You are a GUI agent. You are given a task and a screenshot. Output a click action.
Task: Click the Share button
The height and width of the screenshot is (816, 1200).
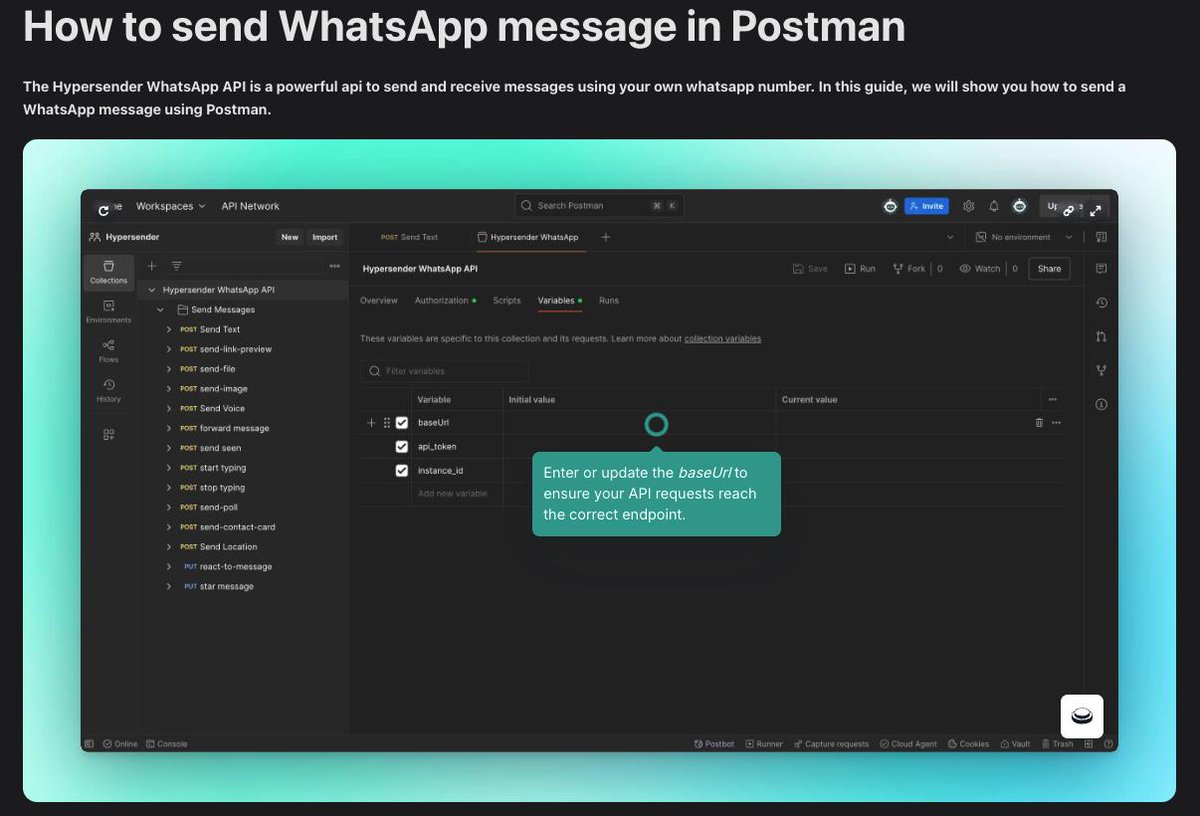point(1049,268)
